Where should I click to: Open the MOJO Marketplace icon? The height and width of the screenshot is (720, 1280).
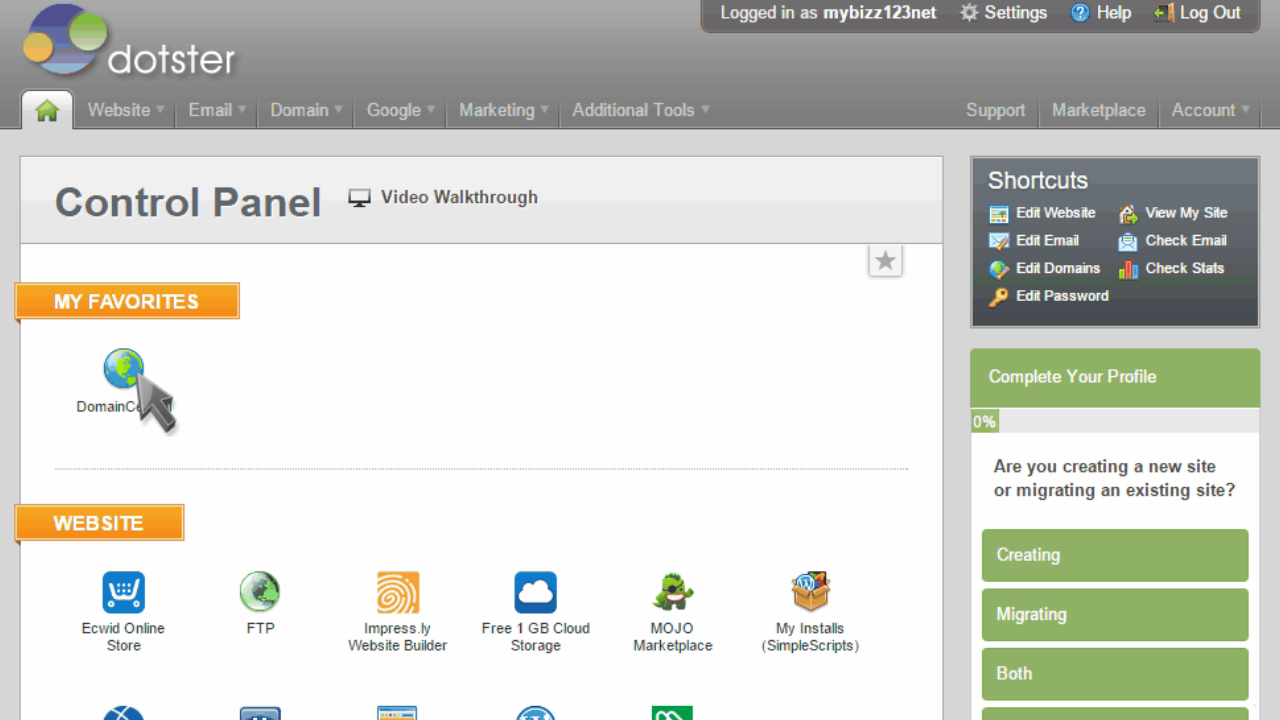(673, 592)
